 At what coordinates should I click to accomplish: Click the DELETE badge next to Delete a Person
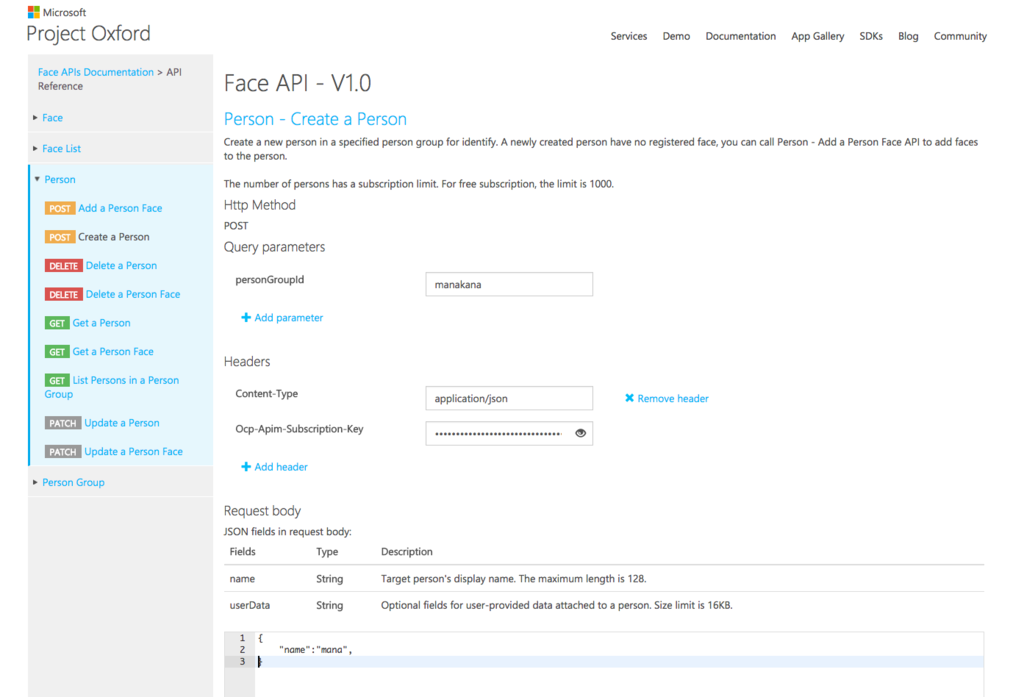[x=63, y=266]
